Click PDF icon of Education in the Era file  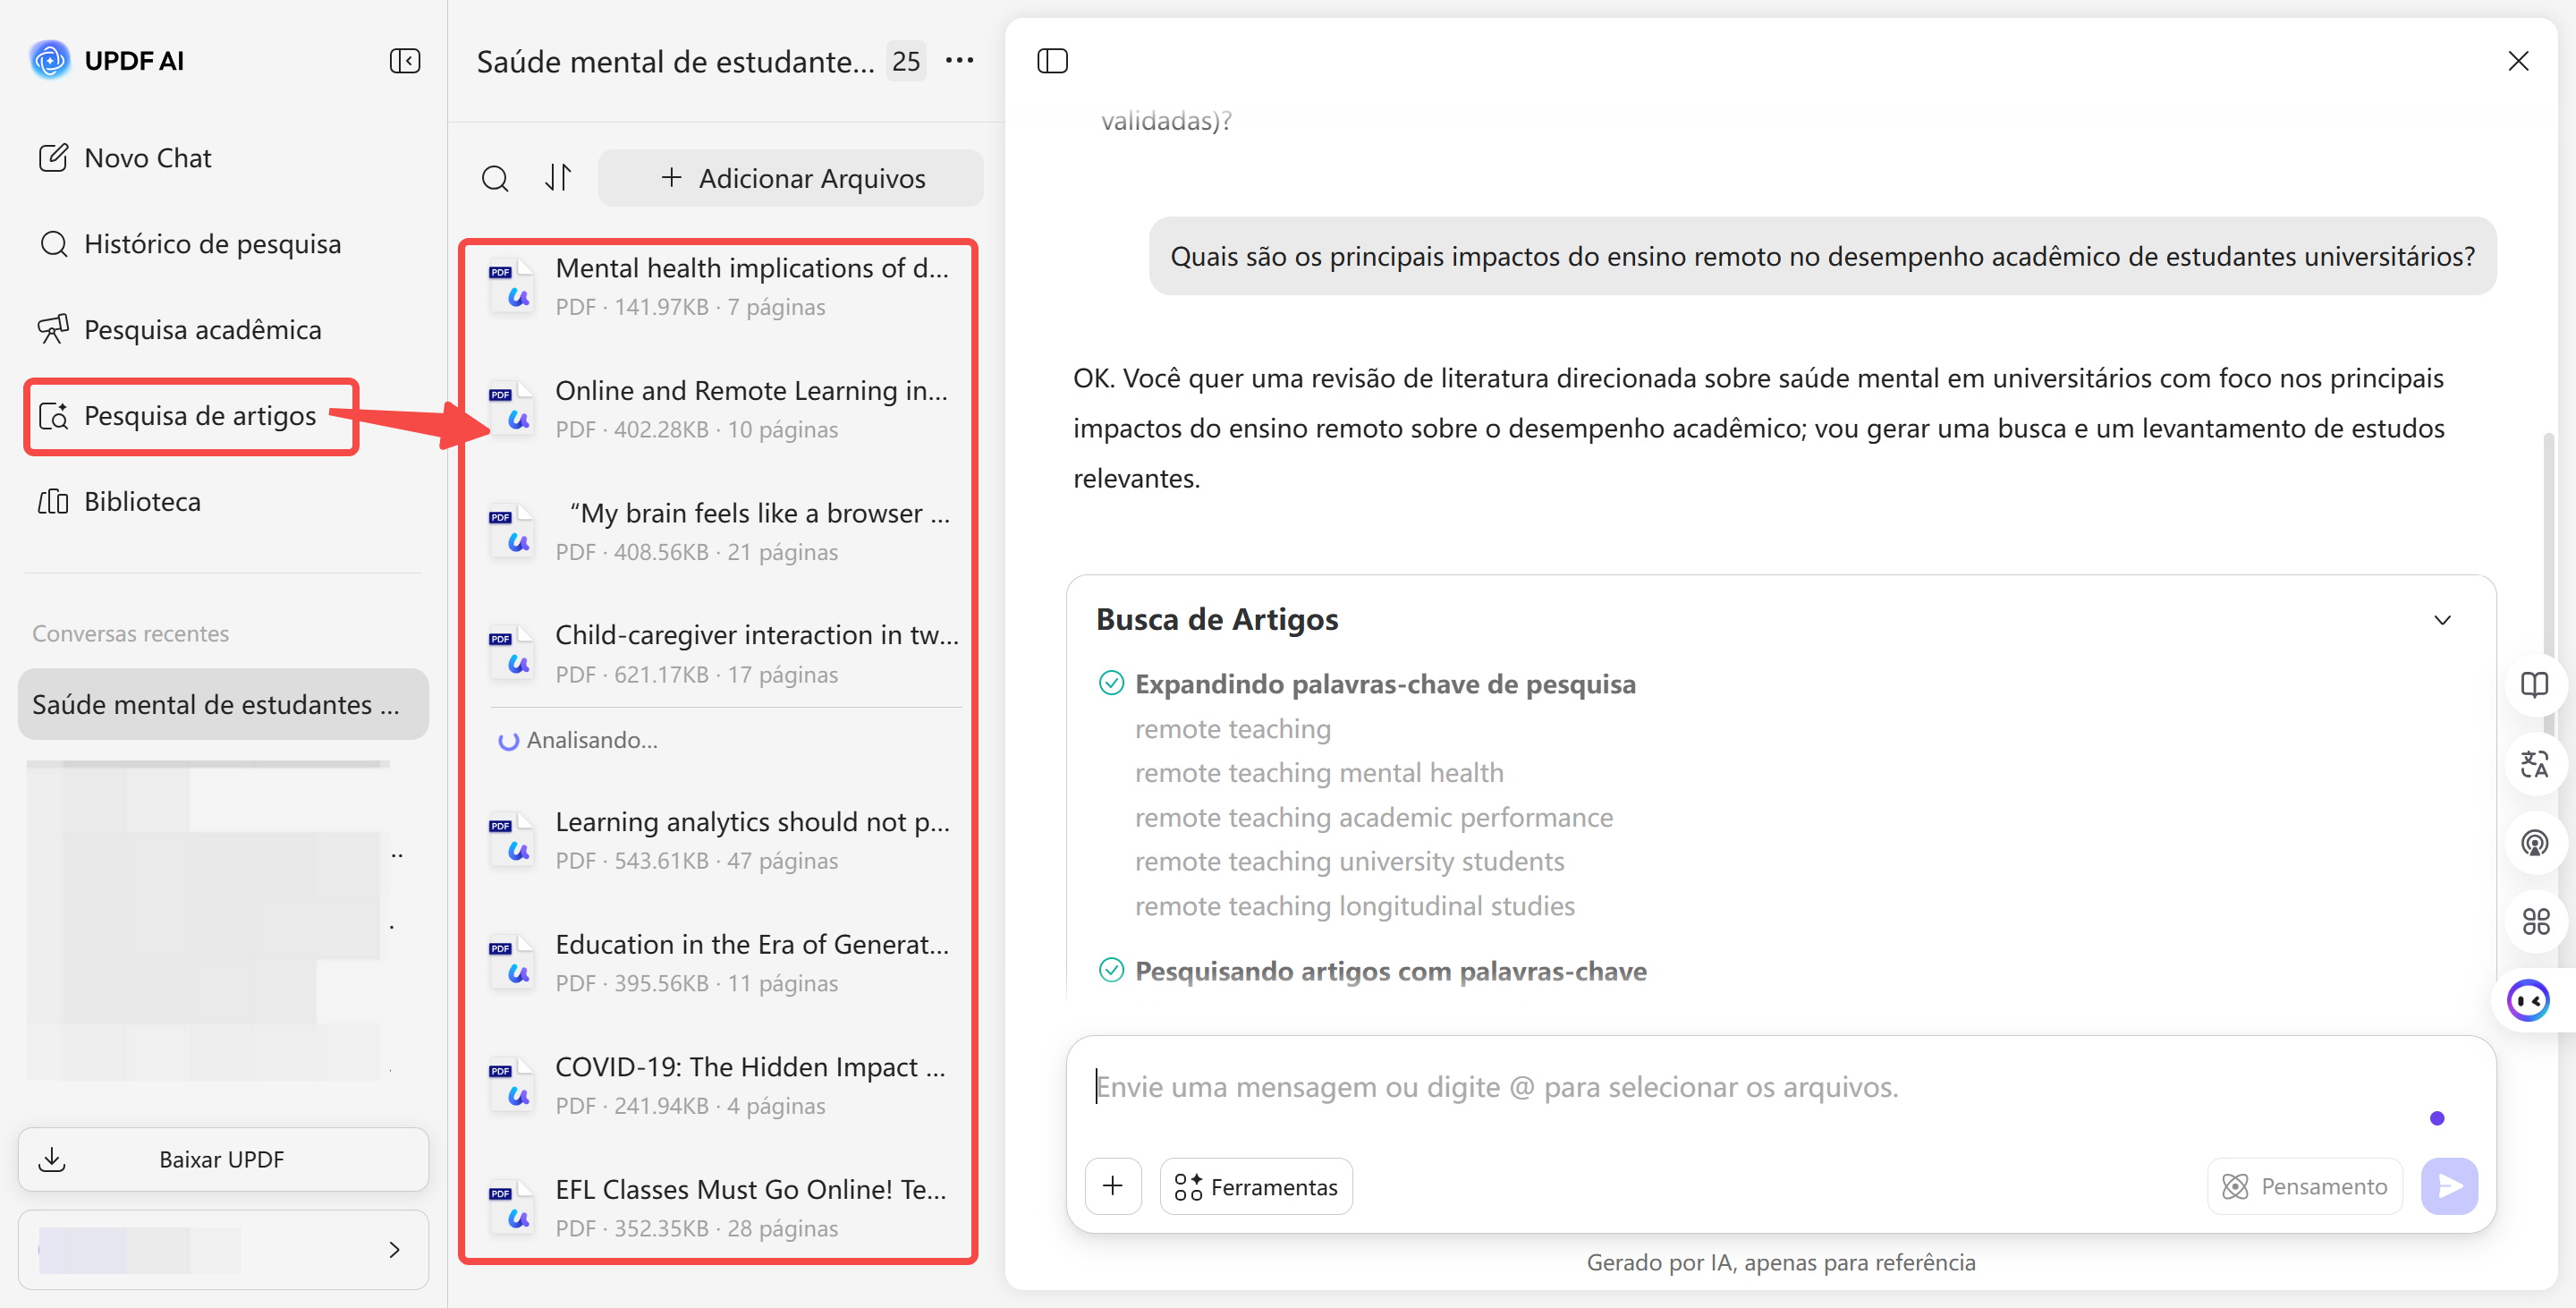click(x=512, y=963)
